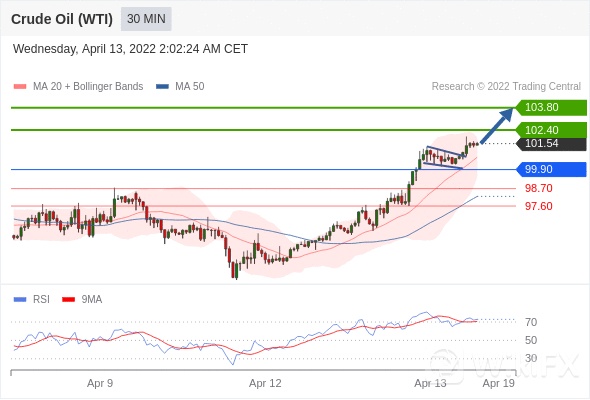Toggle the 9MA legend entry
The height and width of the screenshot is (400, 590).
[82, 300]
